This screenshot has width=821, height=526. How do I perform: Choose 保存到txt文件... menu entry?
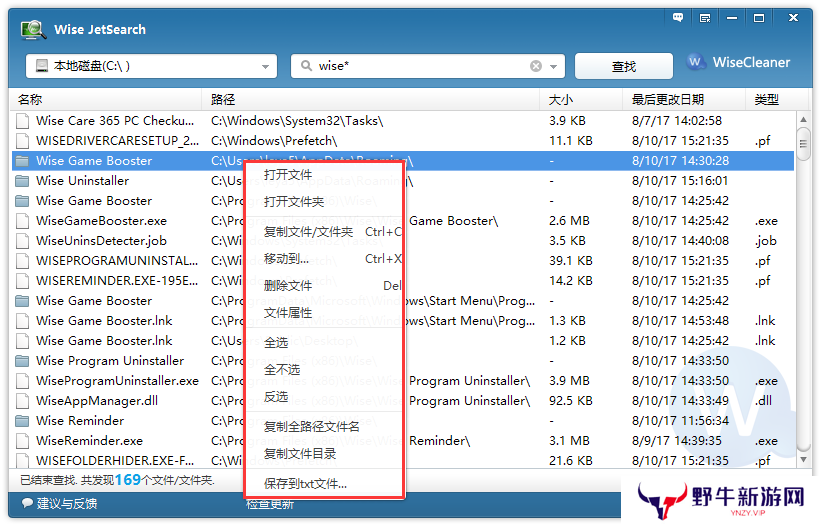pos(305,484)
